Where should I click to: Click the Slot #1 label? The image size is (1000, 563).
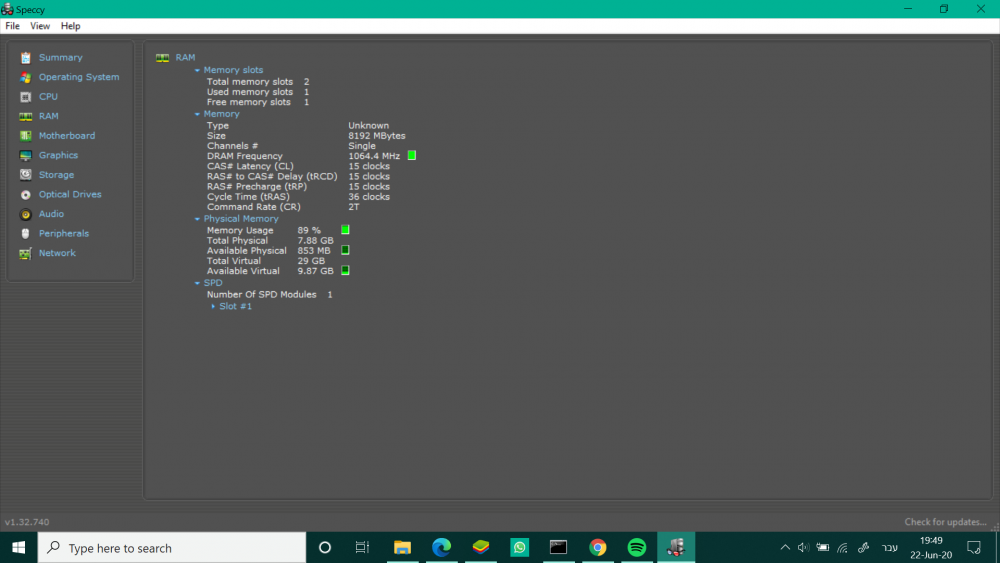click(x=235, y=307)
